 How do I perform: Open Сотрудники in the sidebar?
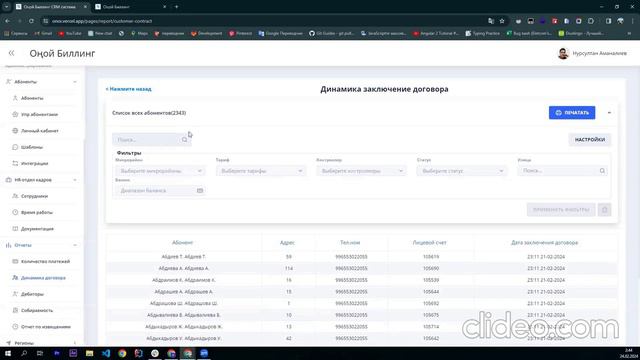click(34, 196)
